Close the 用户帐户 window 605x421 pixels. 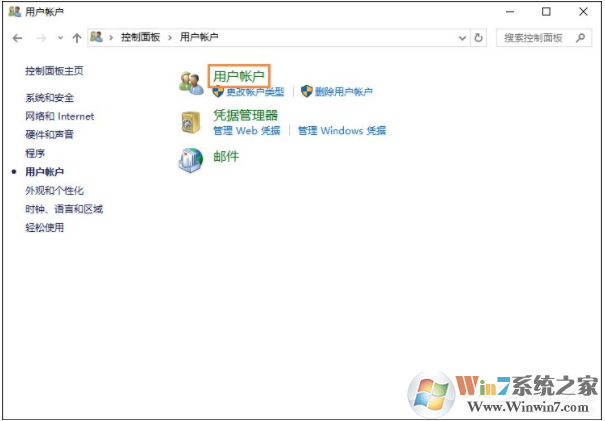click(583, 12)
